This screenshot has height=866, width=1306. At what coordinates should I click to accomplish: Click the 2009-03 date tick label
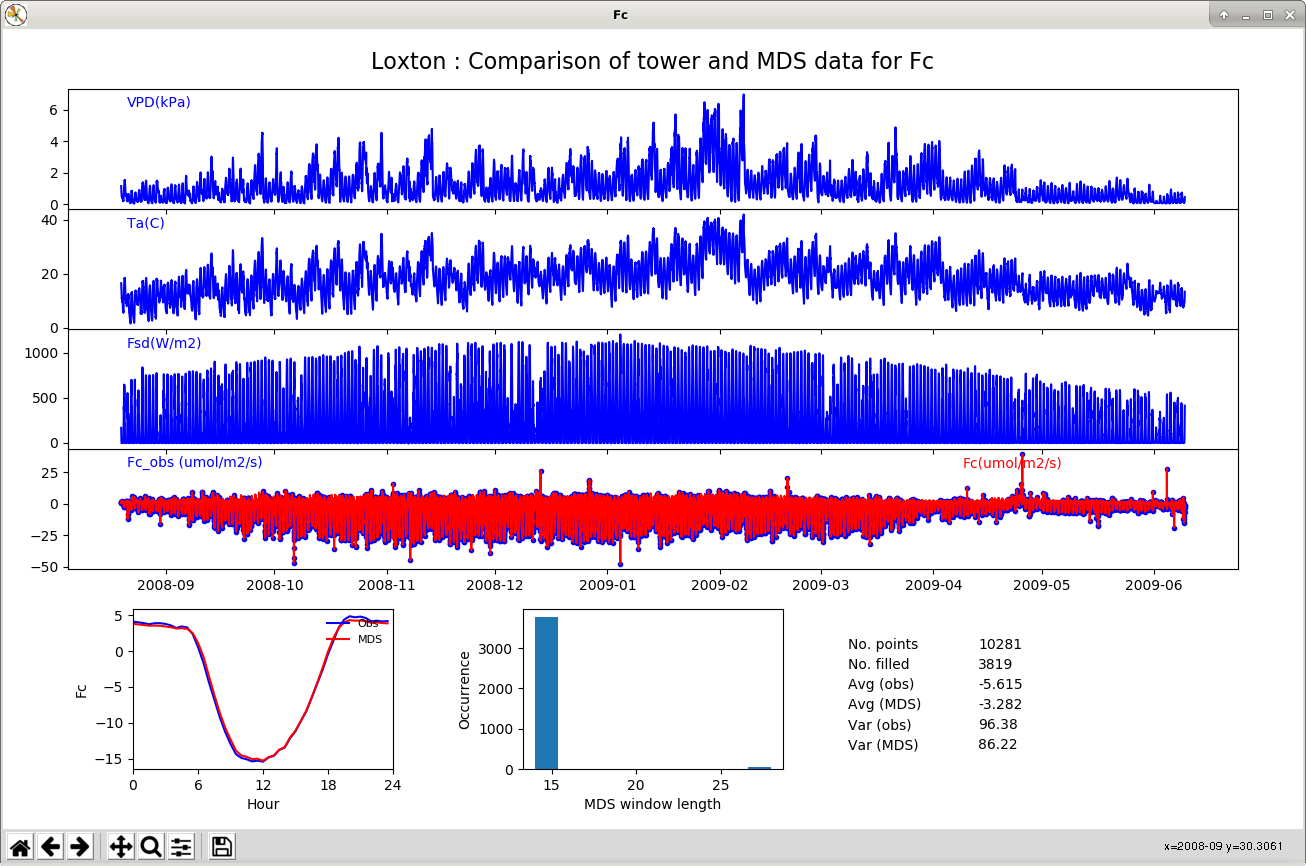821,584
